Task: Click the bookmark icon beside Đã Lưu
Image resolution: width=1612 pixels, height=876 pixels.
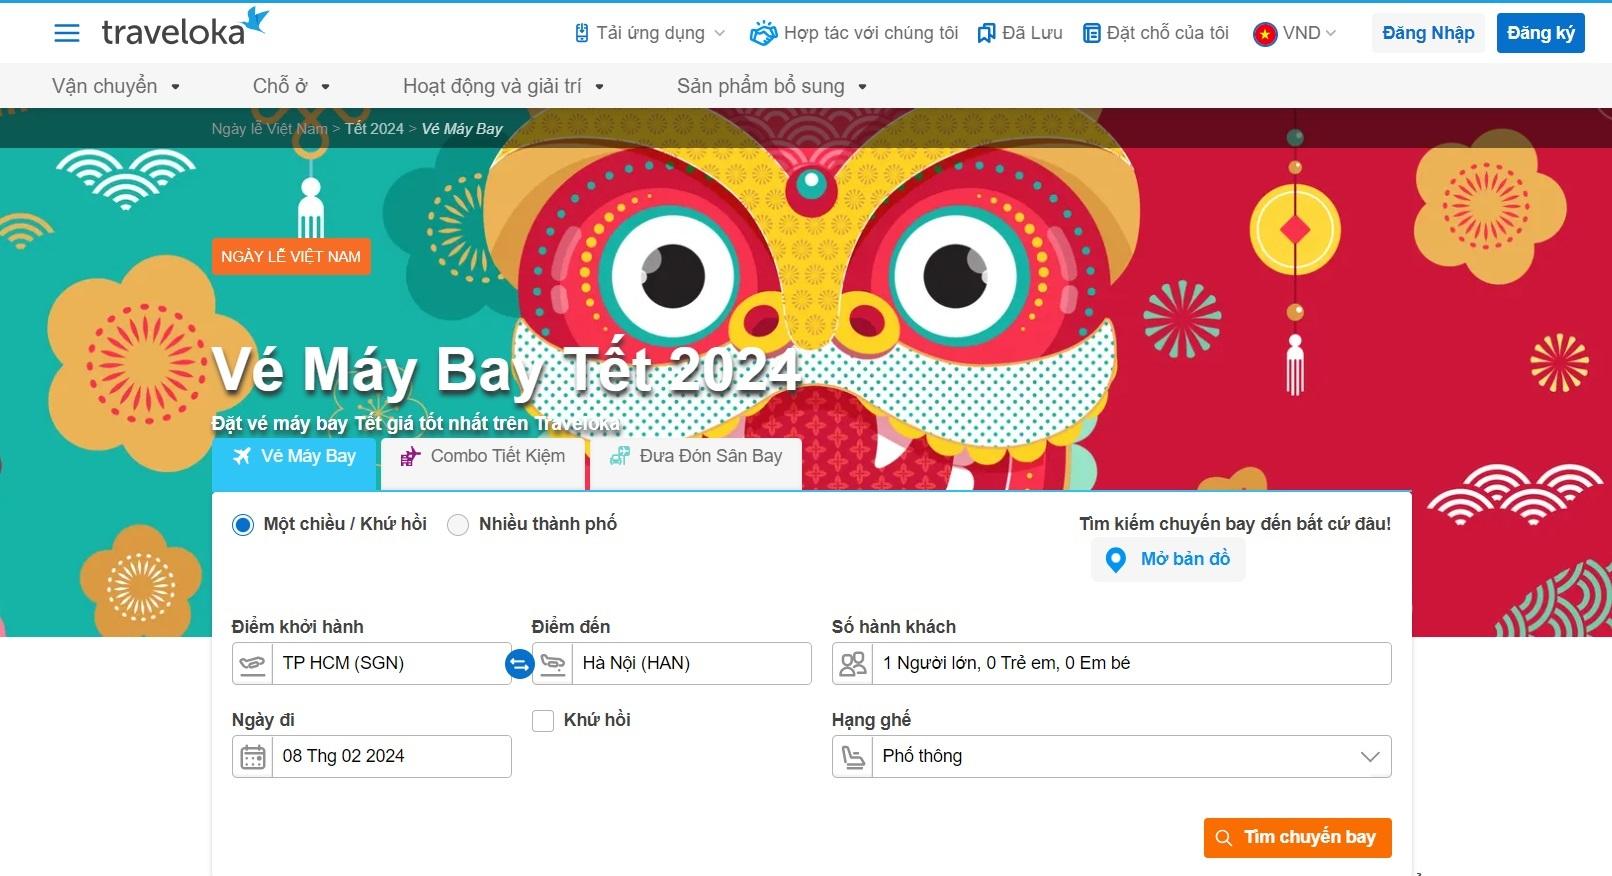Action: 986,33
